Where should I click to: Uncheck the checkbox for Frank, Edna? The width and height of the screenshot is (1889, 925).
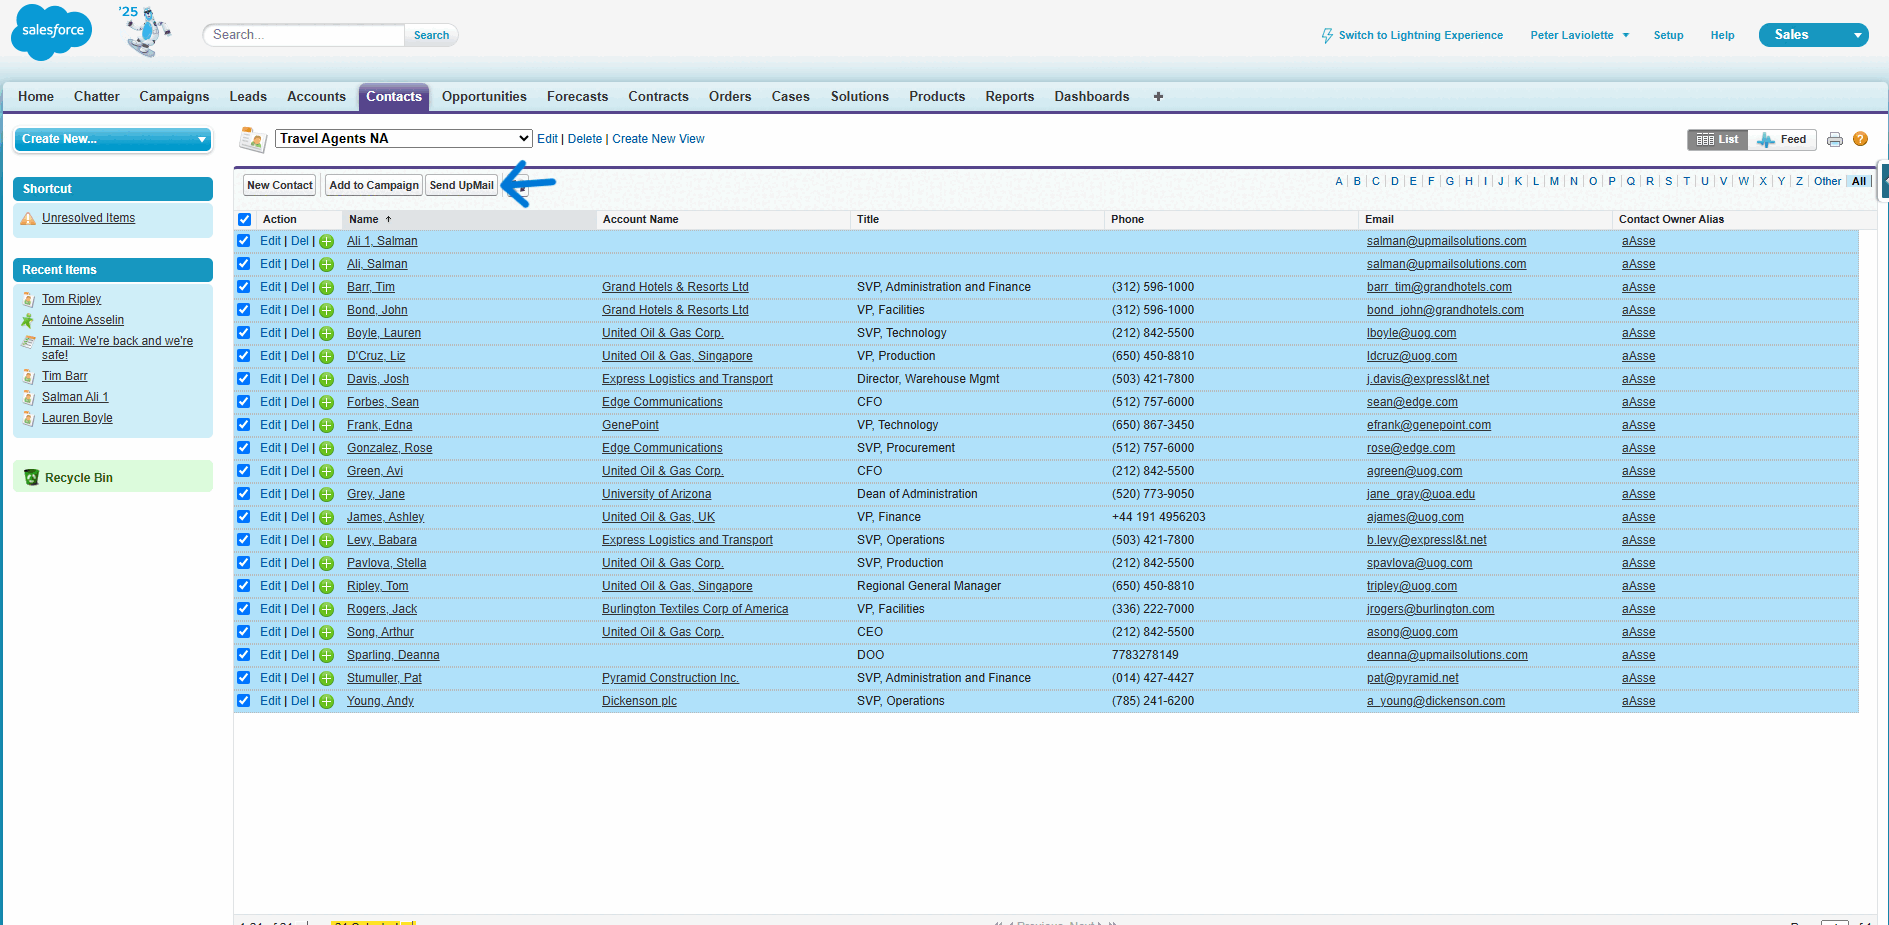point(244,425)
